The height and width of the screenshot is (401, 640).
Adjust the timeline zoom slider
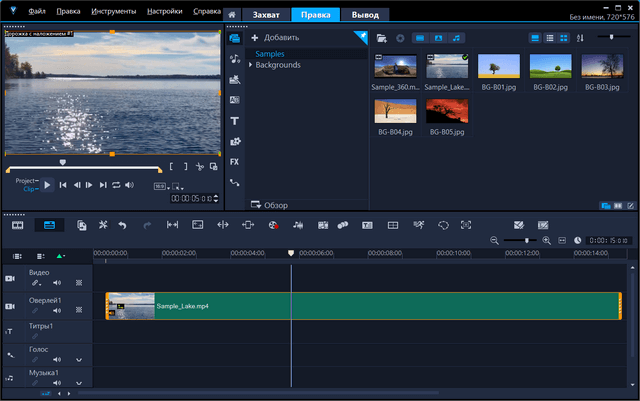point(527,240)
